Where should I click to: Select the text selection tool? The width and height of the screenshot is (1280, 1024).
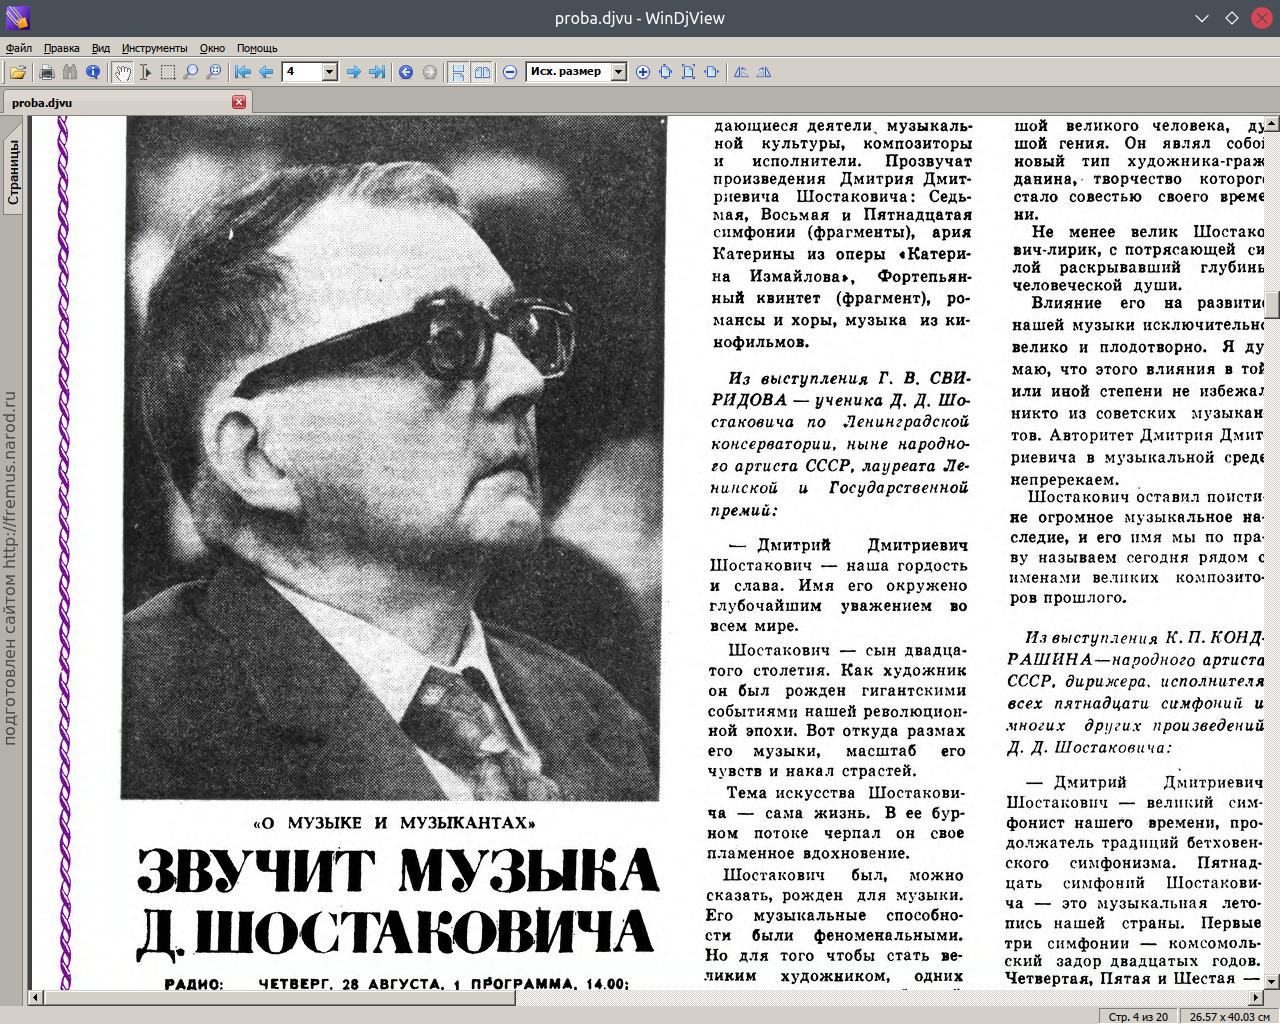pyautogui.click(x=145, y=72)
